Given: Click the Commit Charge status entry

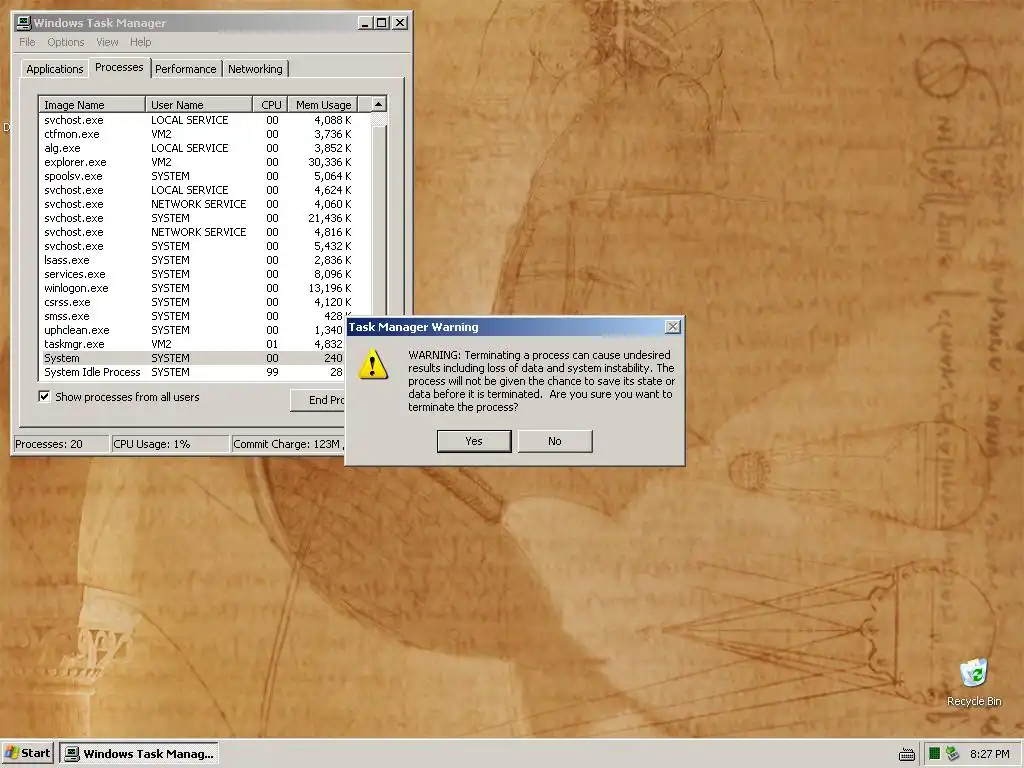Looking at the screenshot, I should point(288,444).
